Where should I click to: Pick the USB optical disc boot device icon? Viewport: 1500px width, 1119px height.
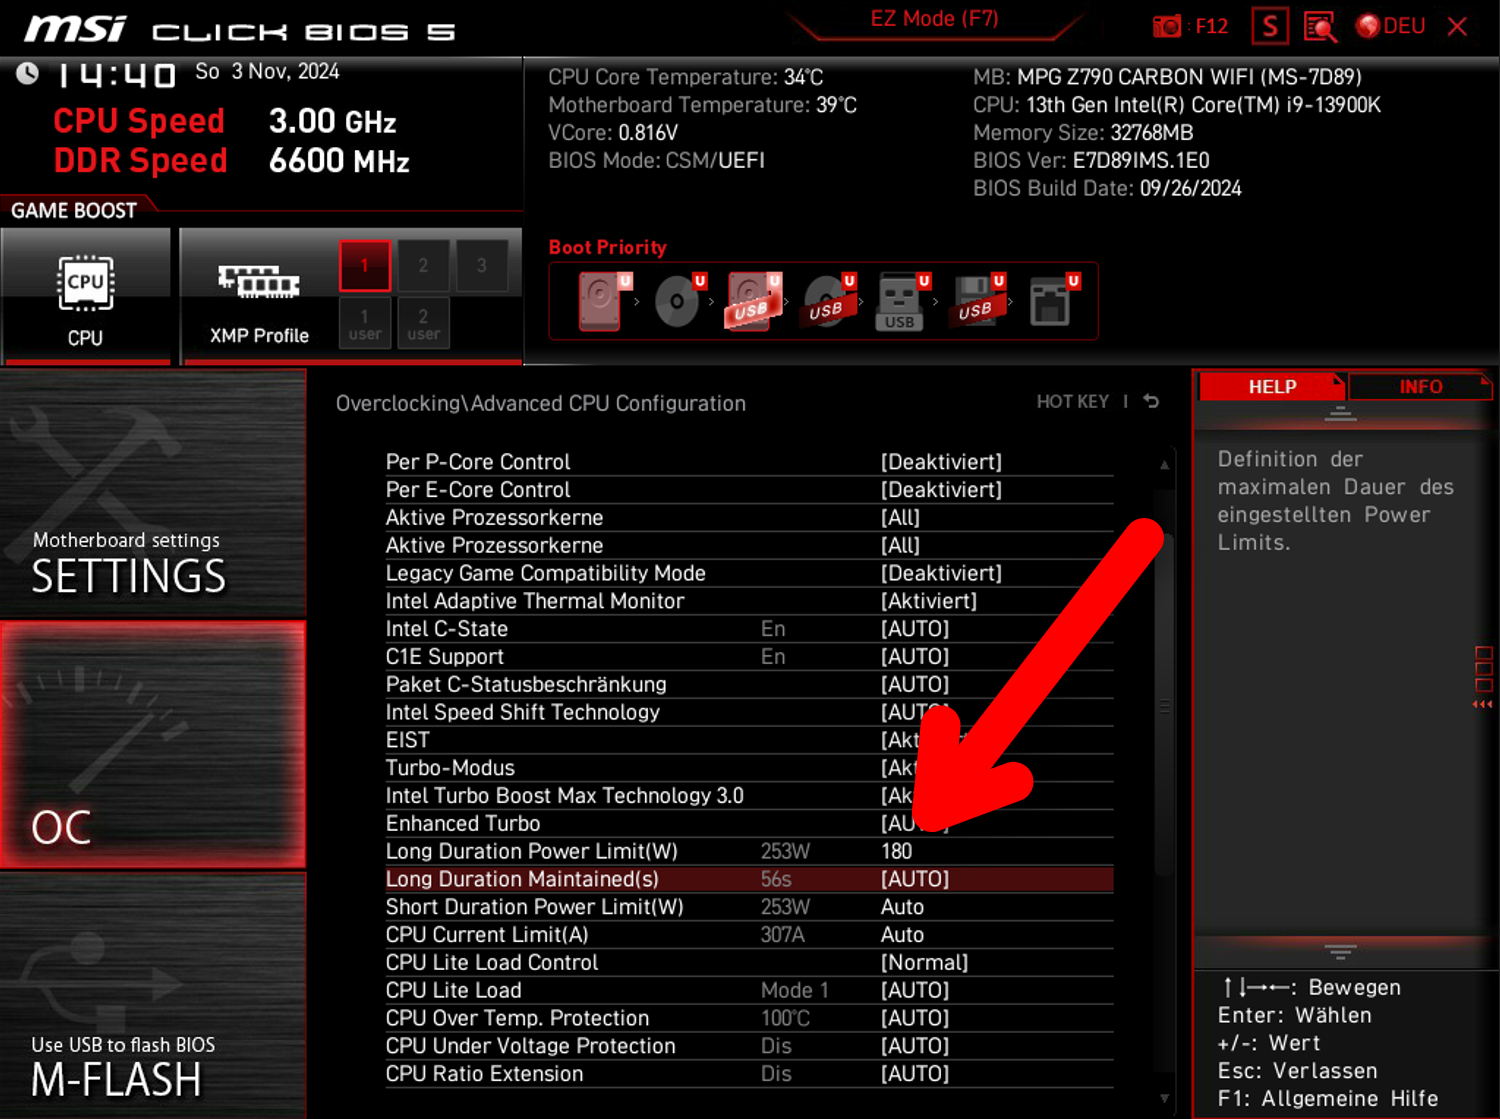[x=828, y=301]
